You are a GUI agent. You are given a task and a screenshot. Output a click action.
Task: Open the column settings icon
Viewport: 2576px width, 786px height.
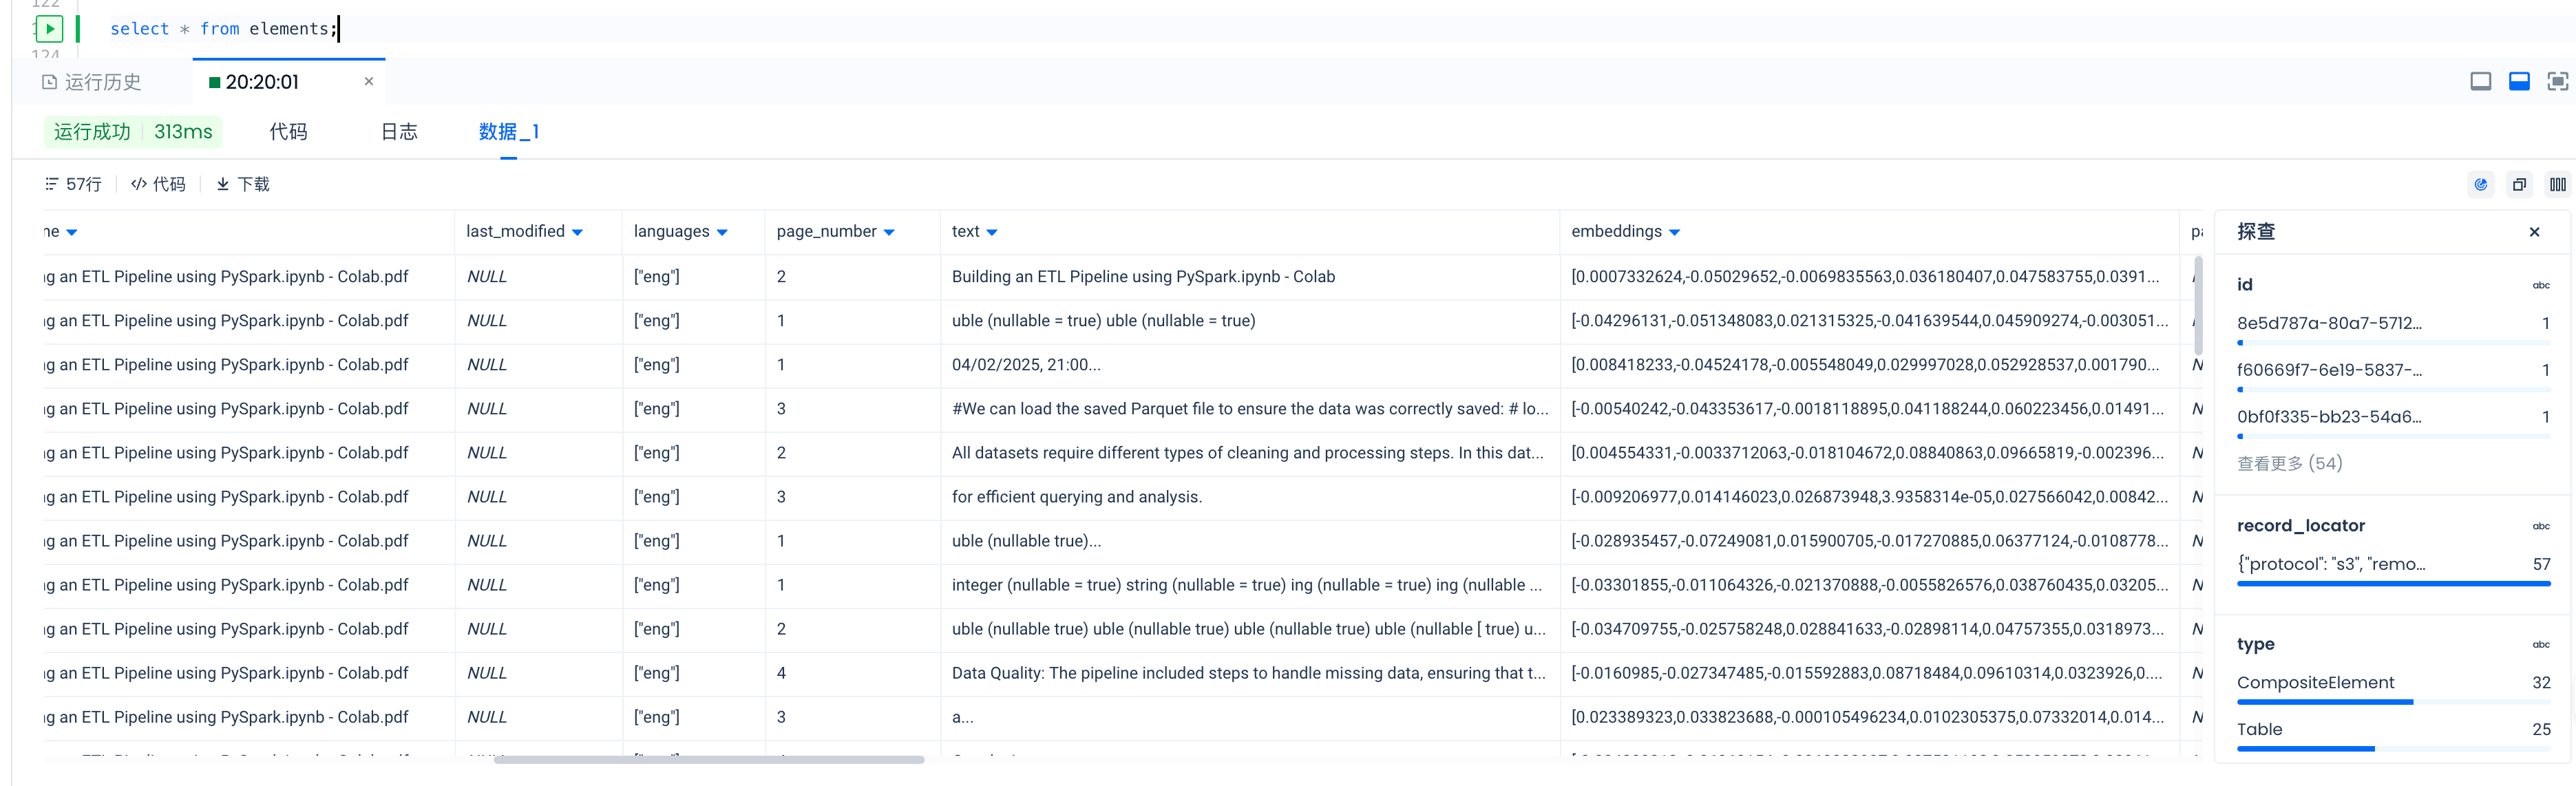(x=2557, y=185)
